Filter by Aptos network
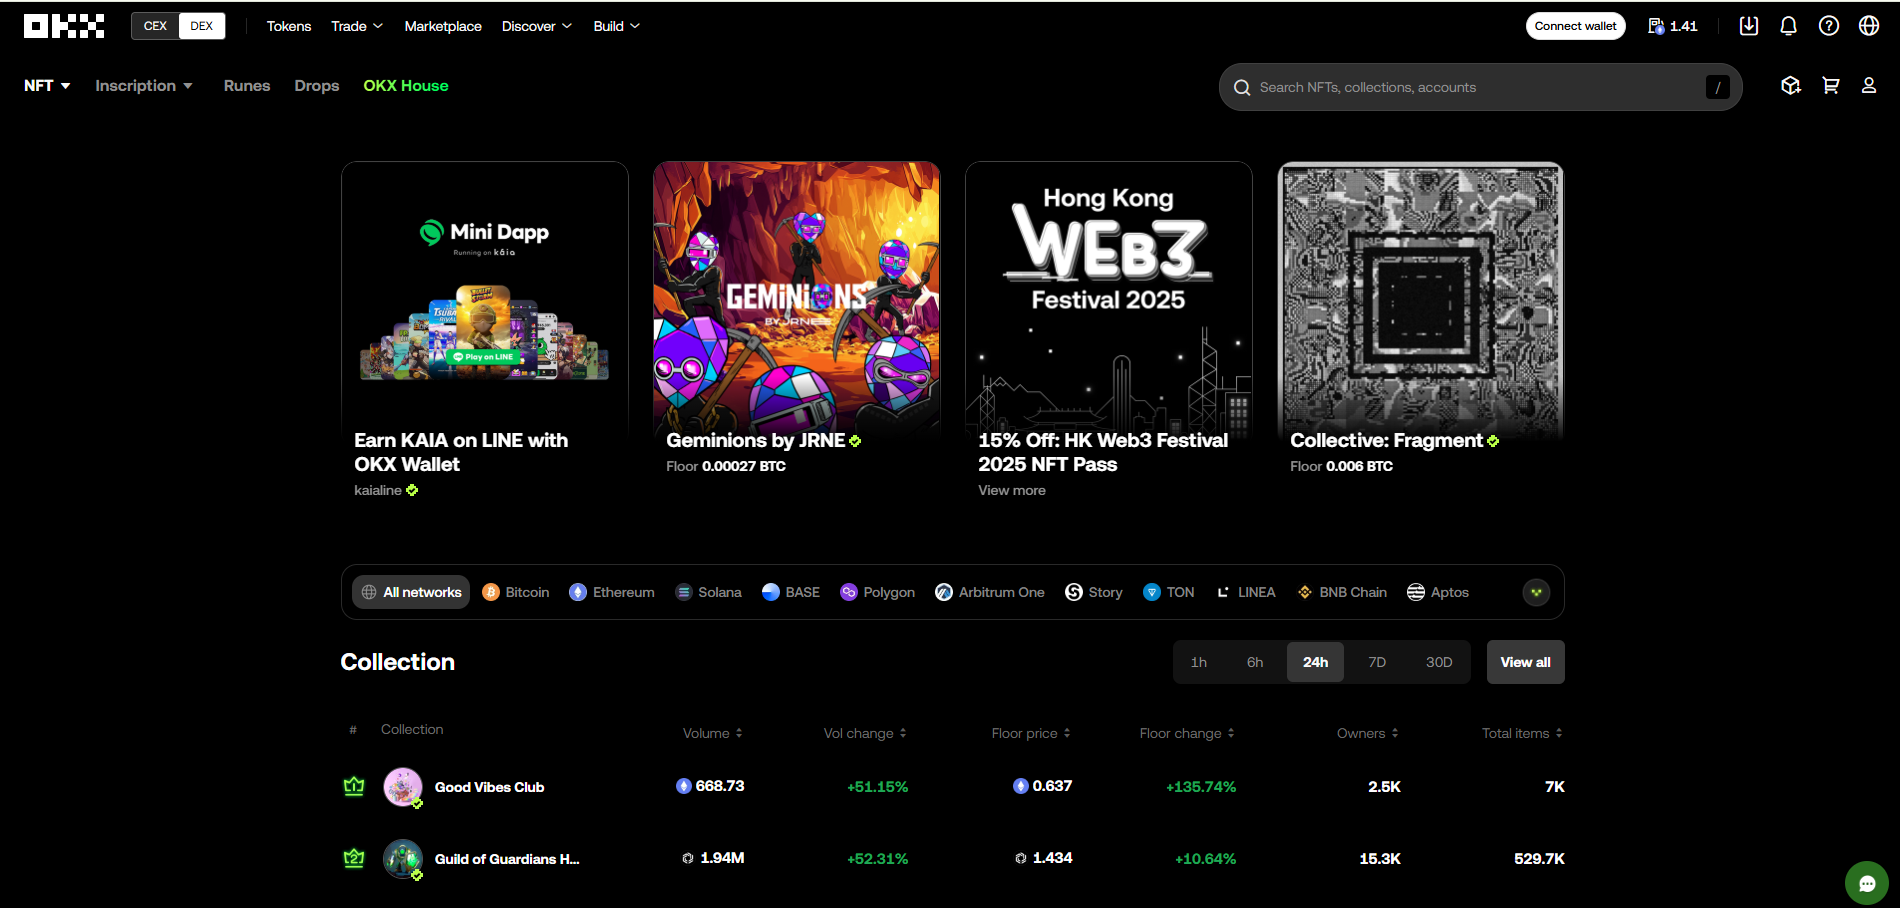The height and width of the screenshot is (908, 1900). click(x=1438, y=592)
